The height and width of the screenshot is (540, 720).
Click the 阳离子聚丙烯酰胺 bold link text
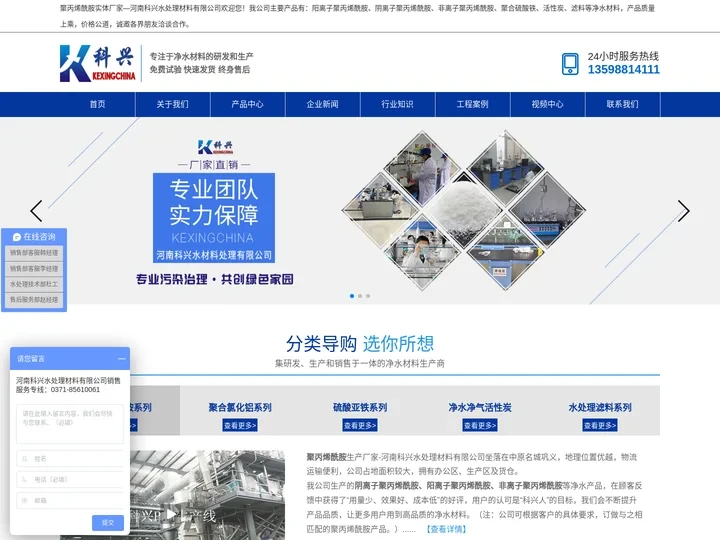(460, 485)
